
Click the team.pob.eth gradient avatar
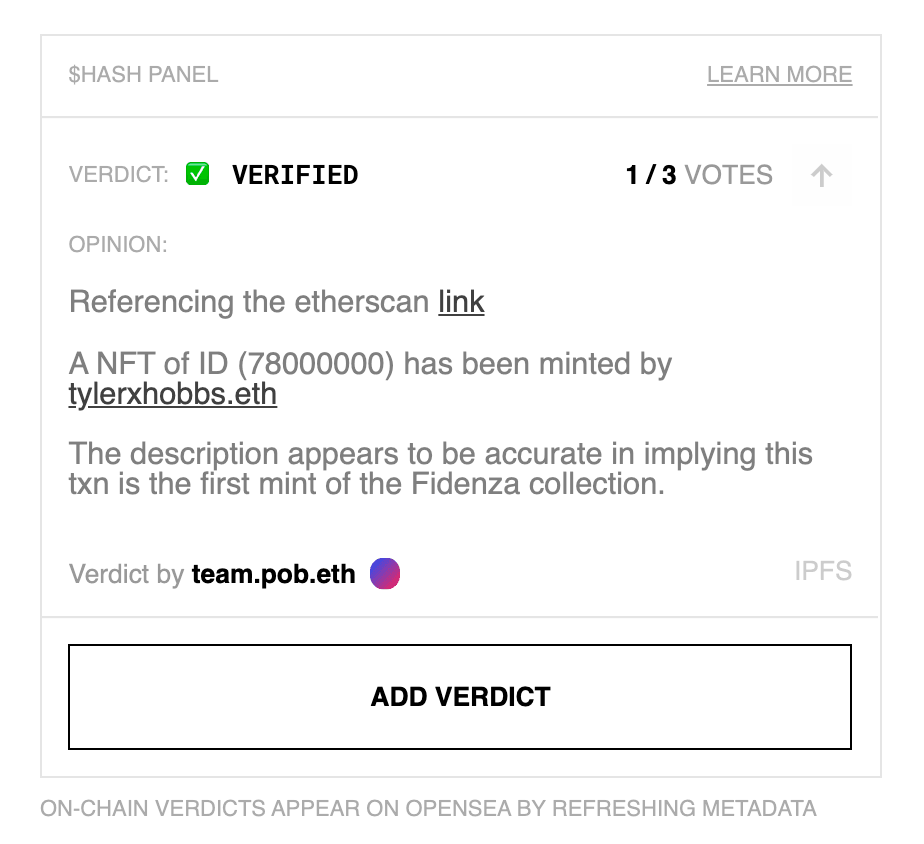(x=385, y=573)
